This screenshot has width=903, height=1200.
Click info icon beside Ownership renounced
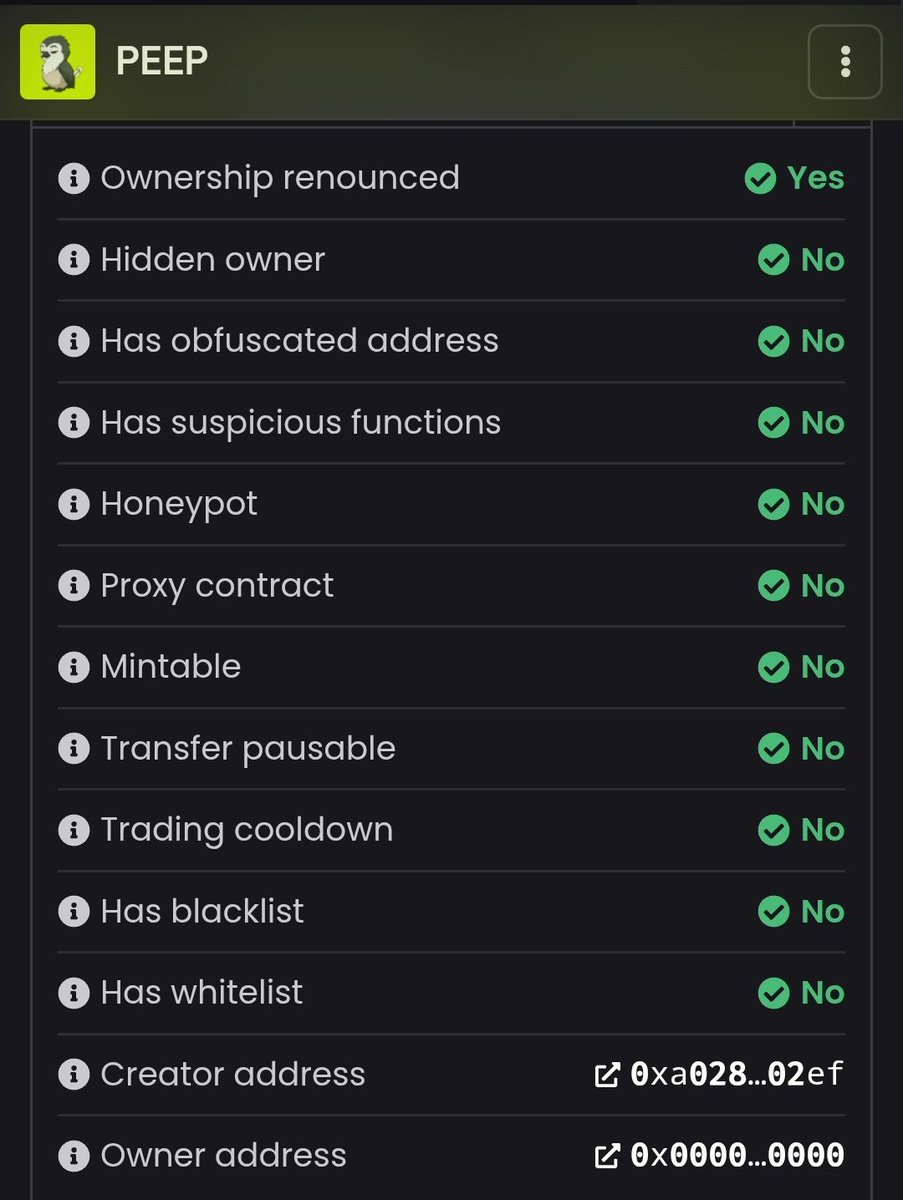tap(73, 179)
